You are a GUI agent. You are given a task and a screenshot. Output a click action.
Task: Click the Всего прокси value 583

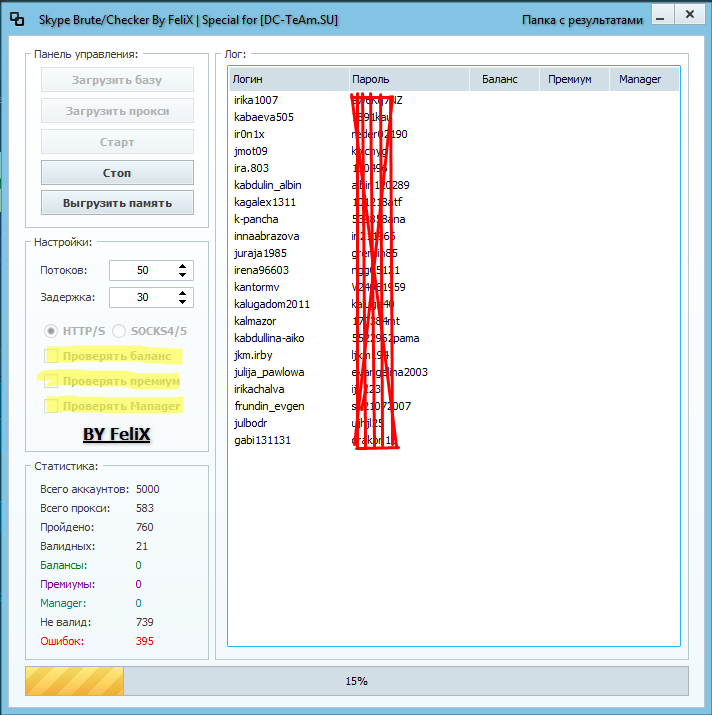click(x=145, y=508)
